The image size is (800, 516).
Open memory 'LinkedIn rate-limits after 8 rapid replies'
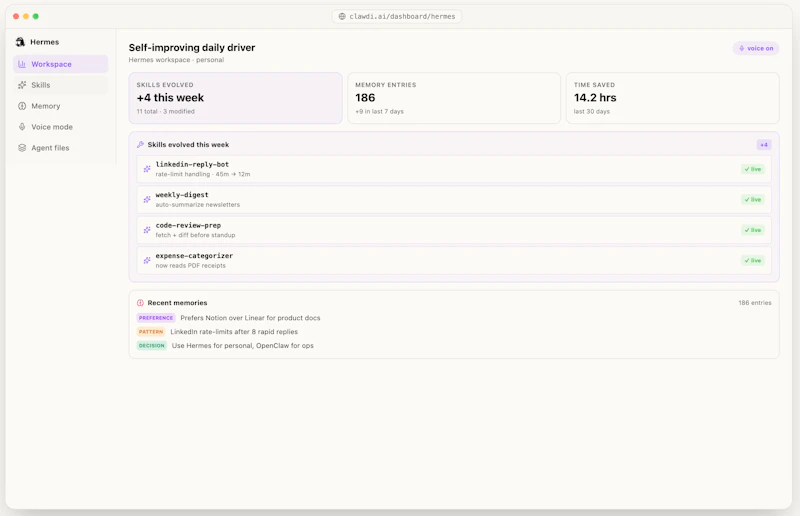pos(234,332)
